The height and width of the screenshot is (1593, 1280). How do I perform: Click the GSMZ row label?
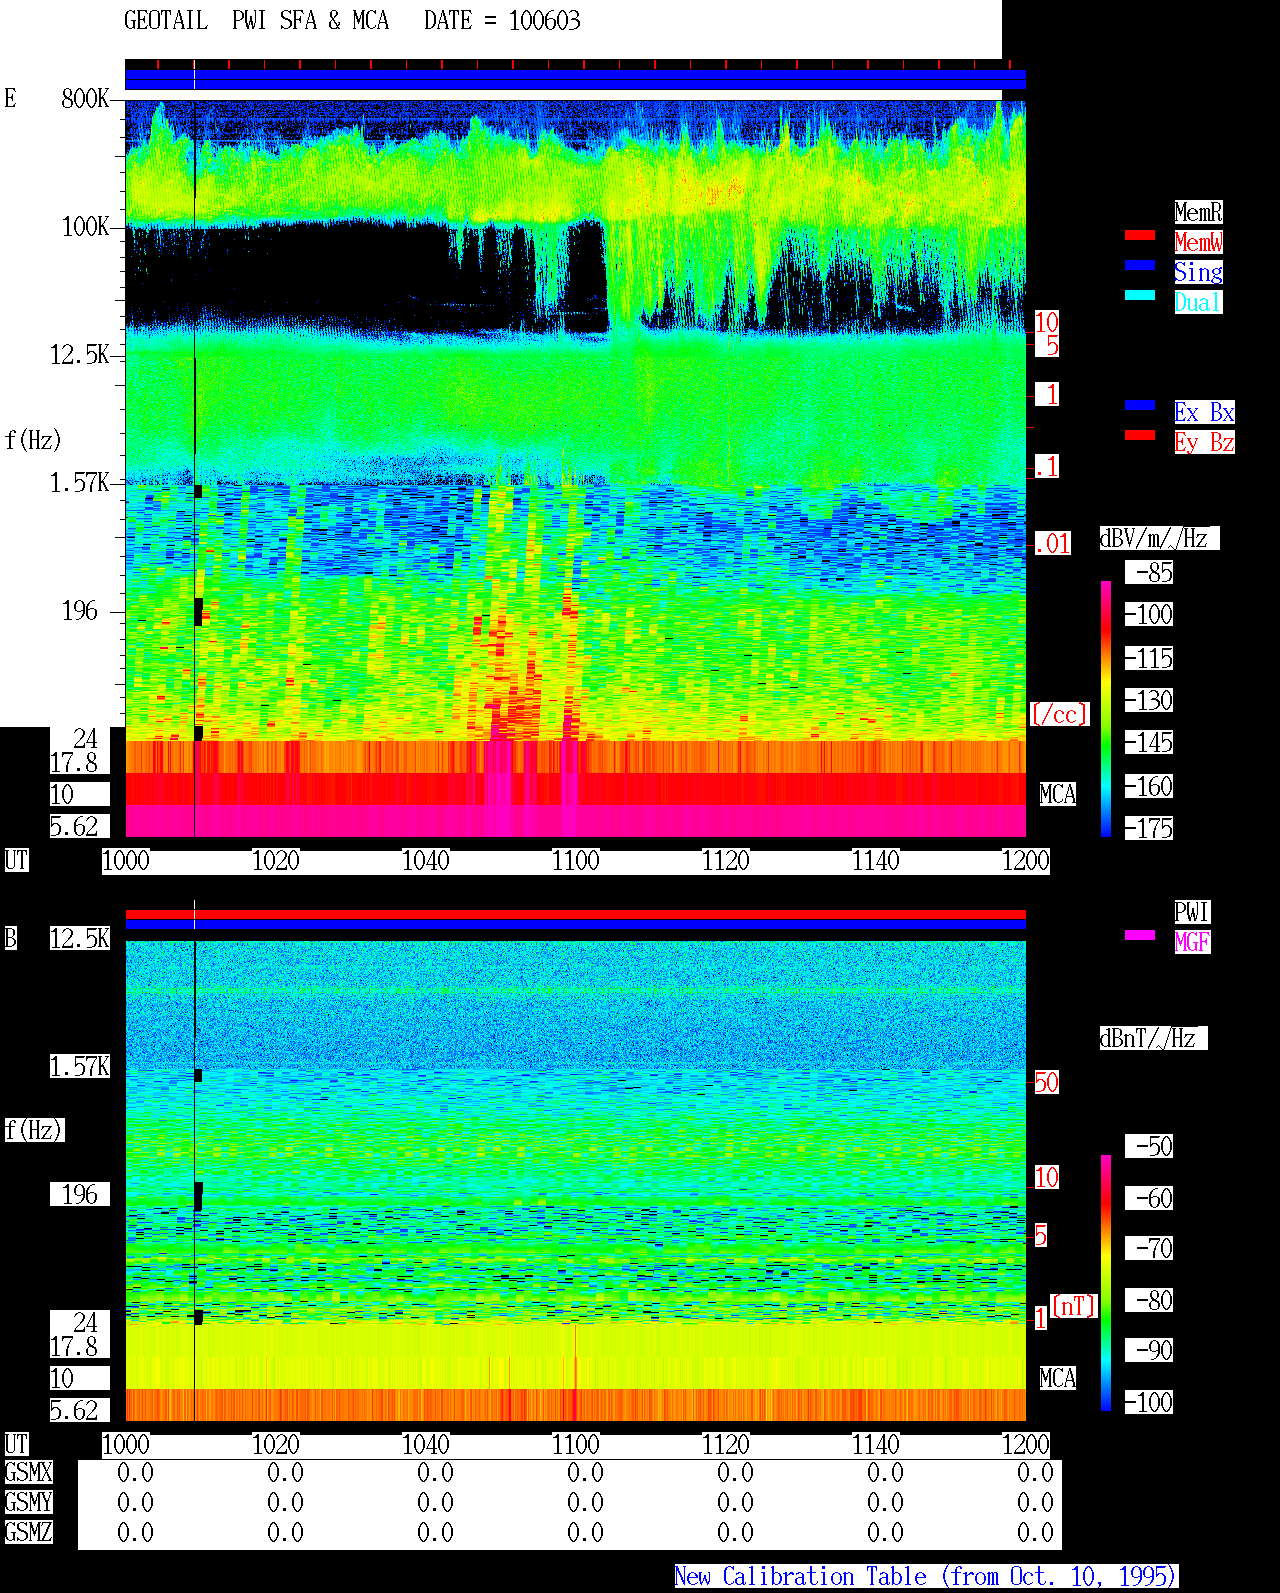point(28,1532)
